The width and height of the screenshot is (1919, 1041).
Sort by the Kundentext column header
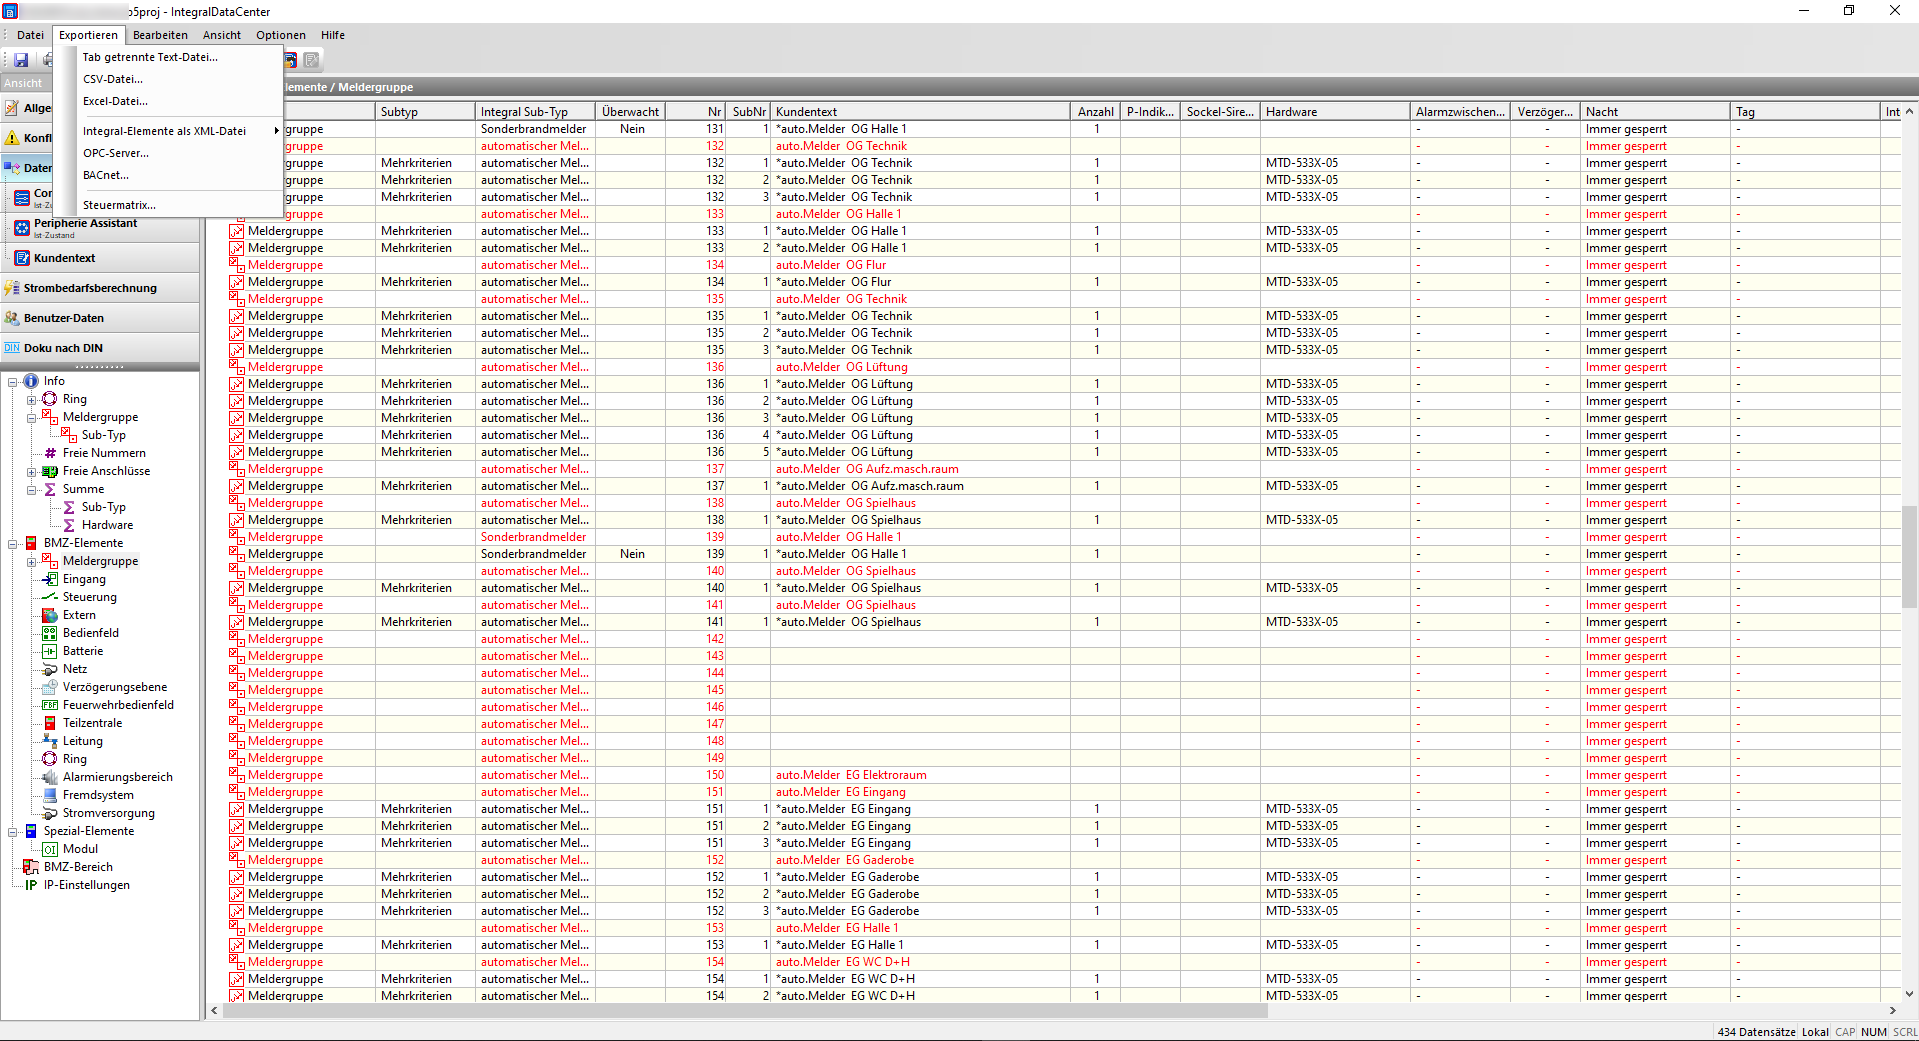tap(919, 112)
